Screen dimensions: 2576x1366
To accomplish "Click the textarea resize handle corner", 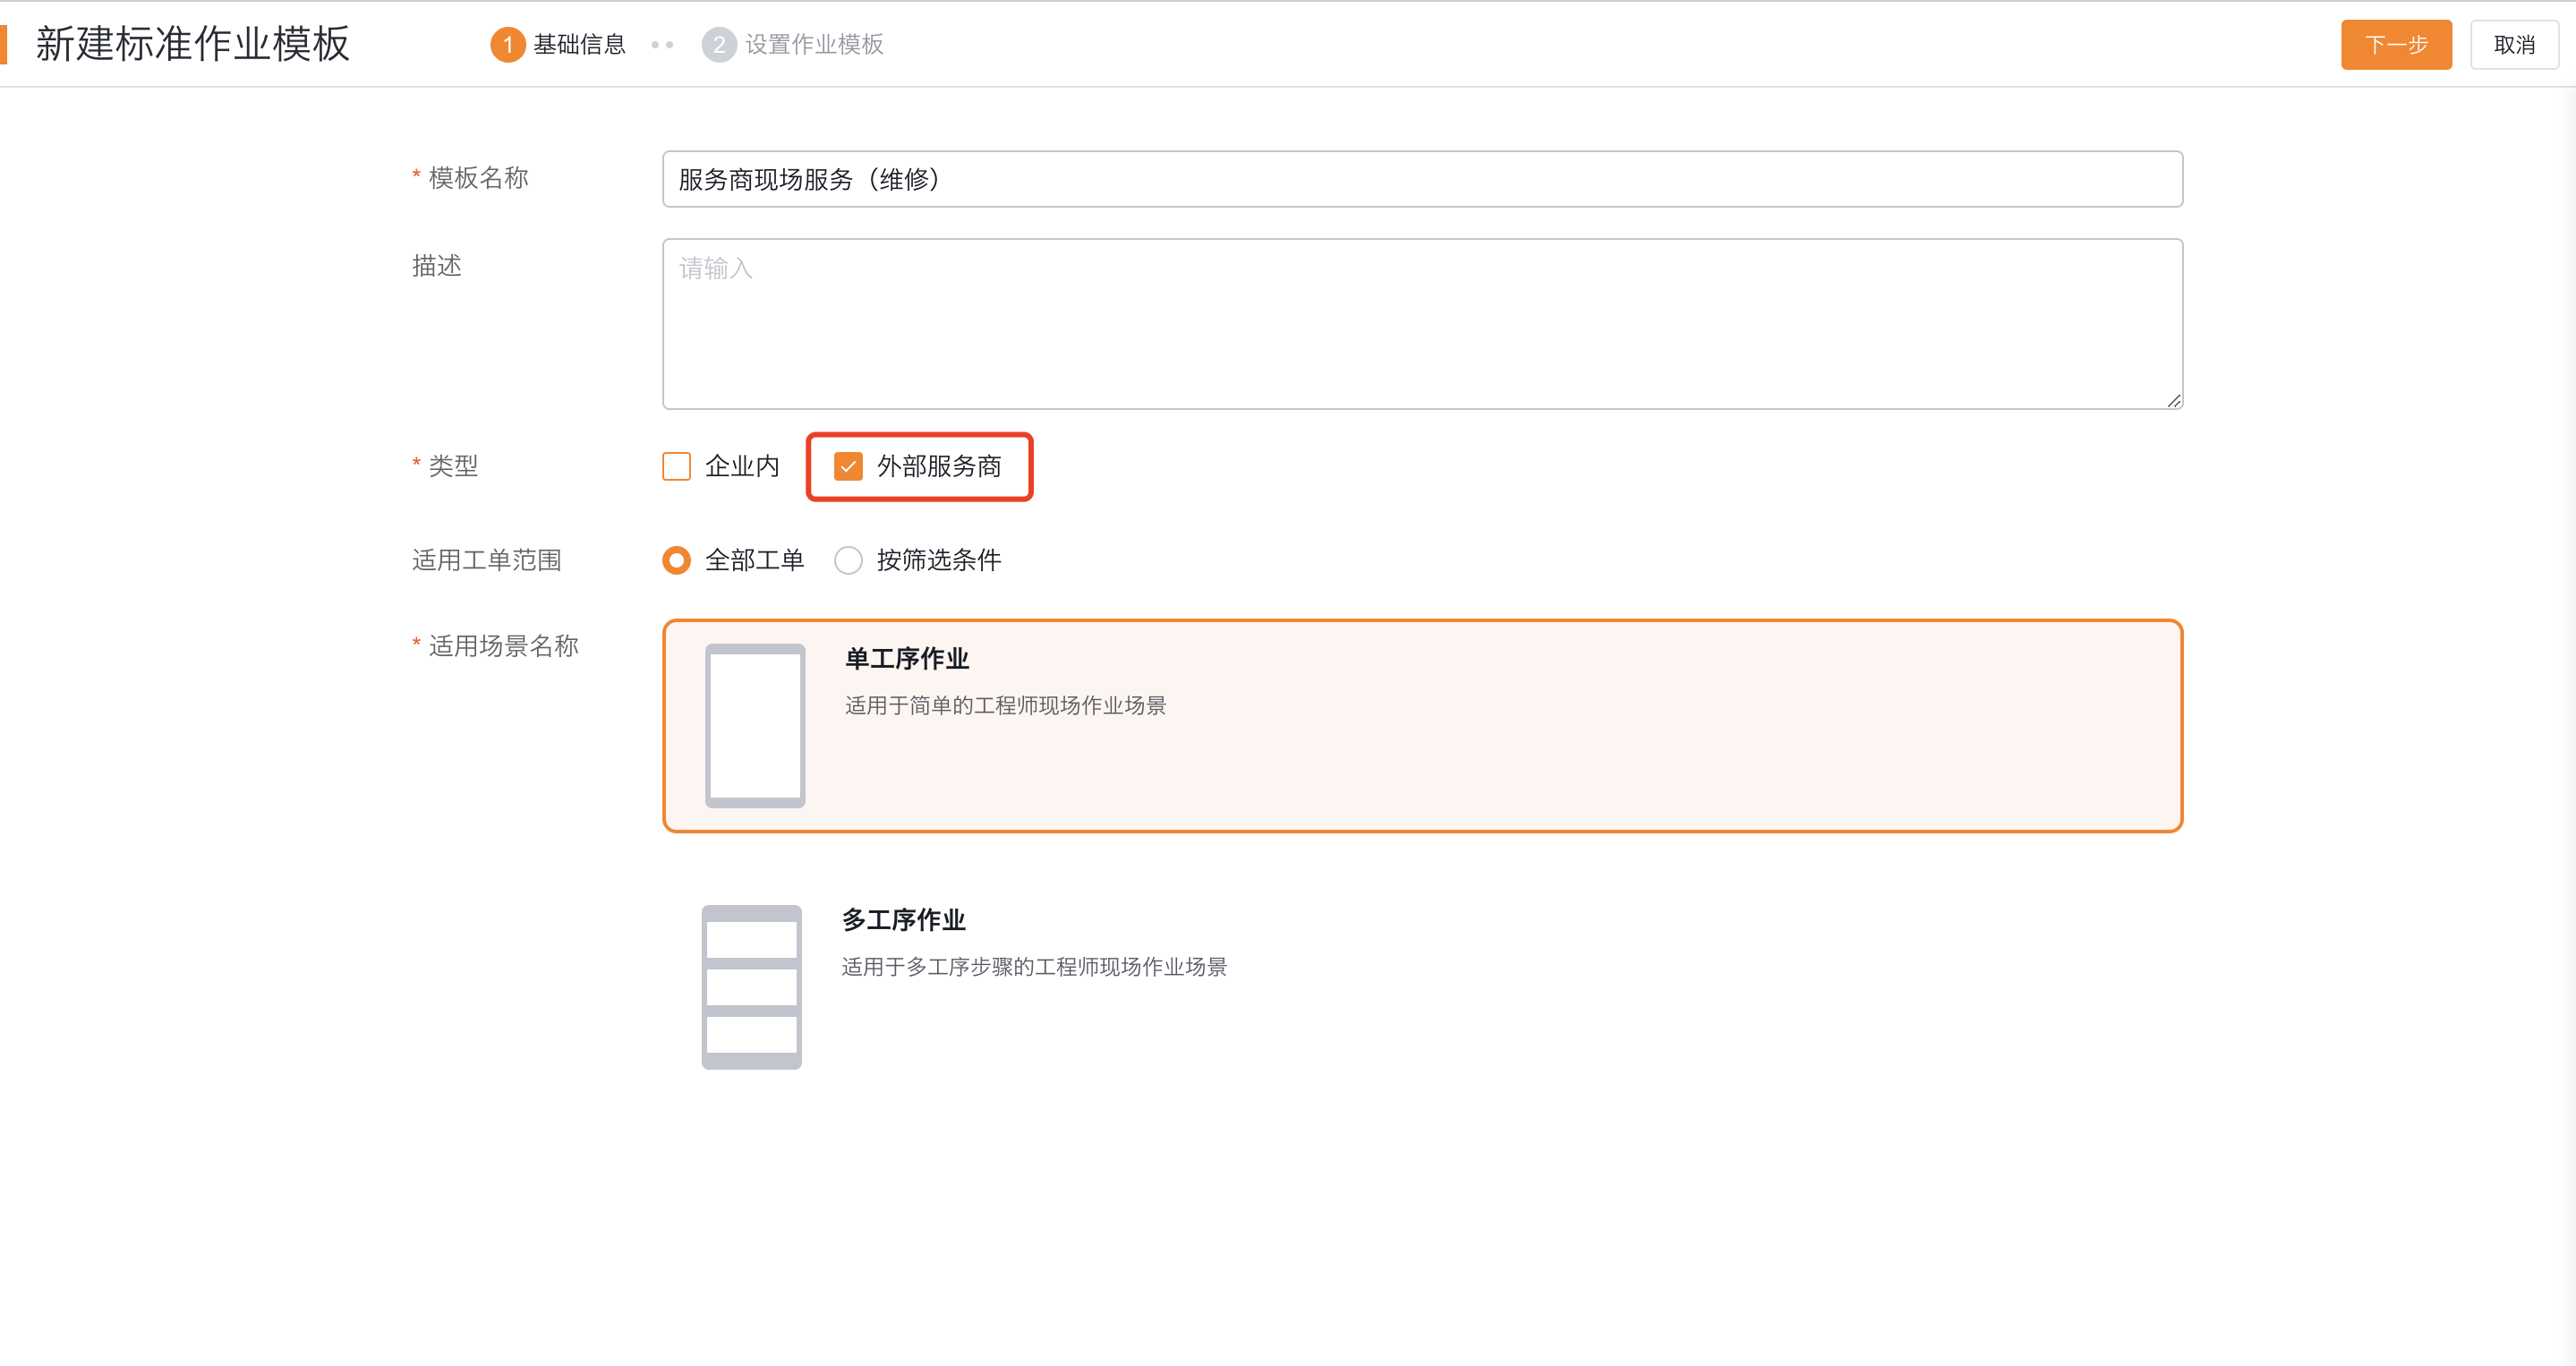I will (2173, 401).
